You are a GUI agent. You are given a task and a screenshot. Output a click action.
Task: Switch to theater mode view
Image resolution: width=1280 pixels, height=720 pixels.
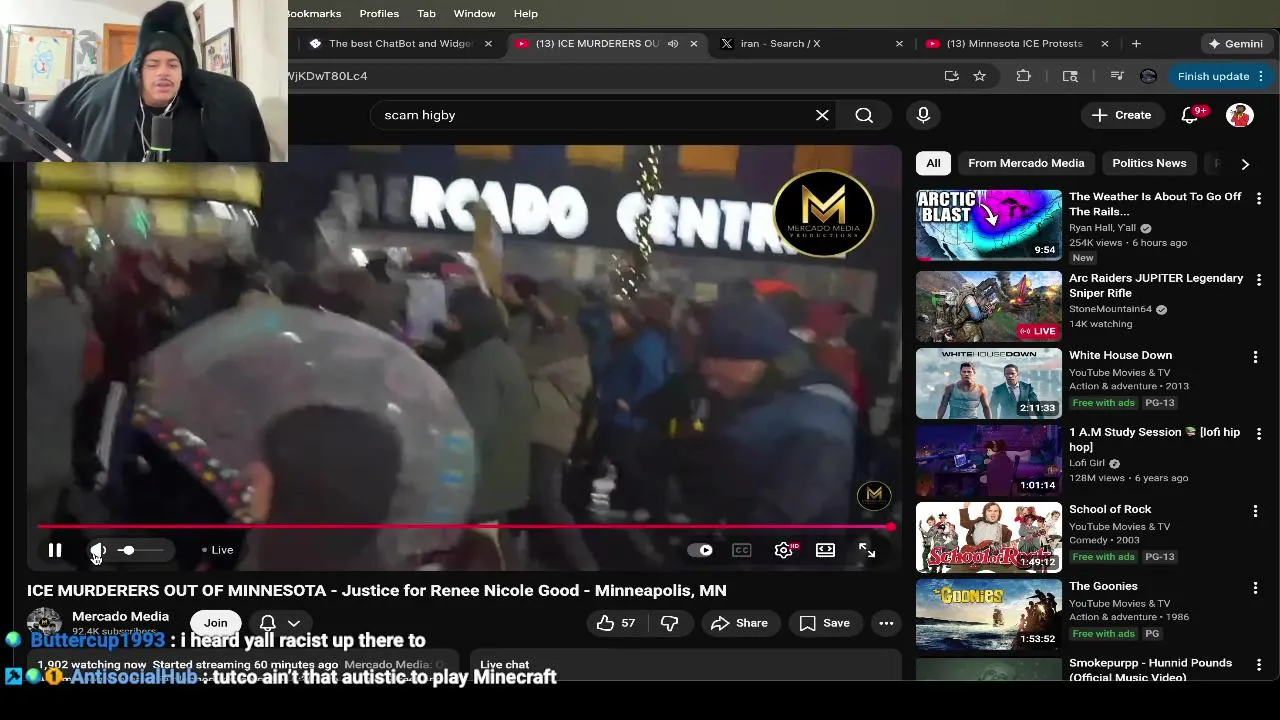pyautogui.click(x=825, y=550)
